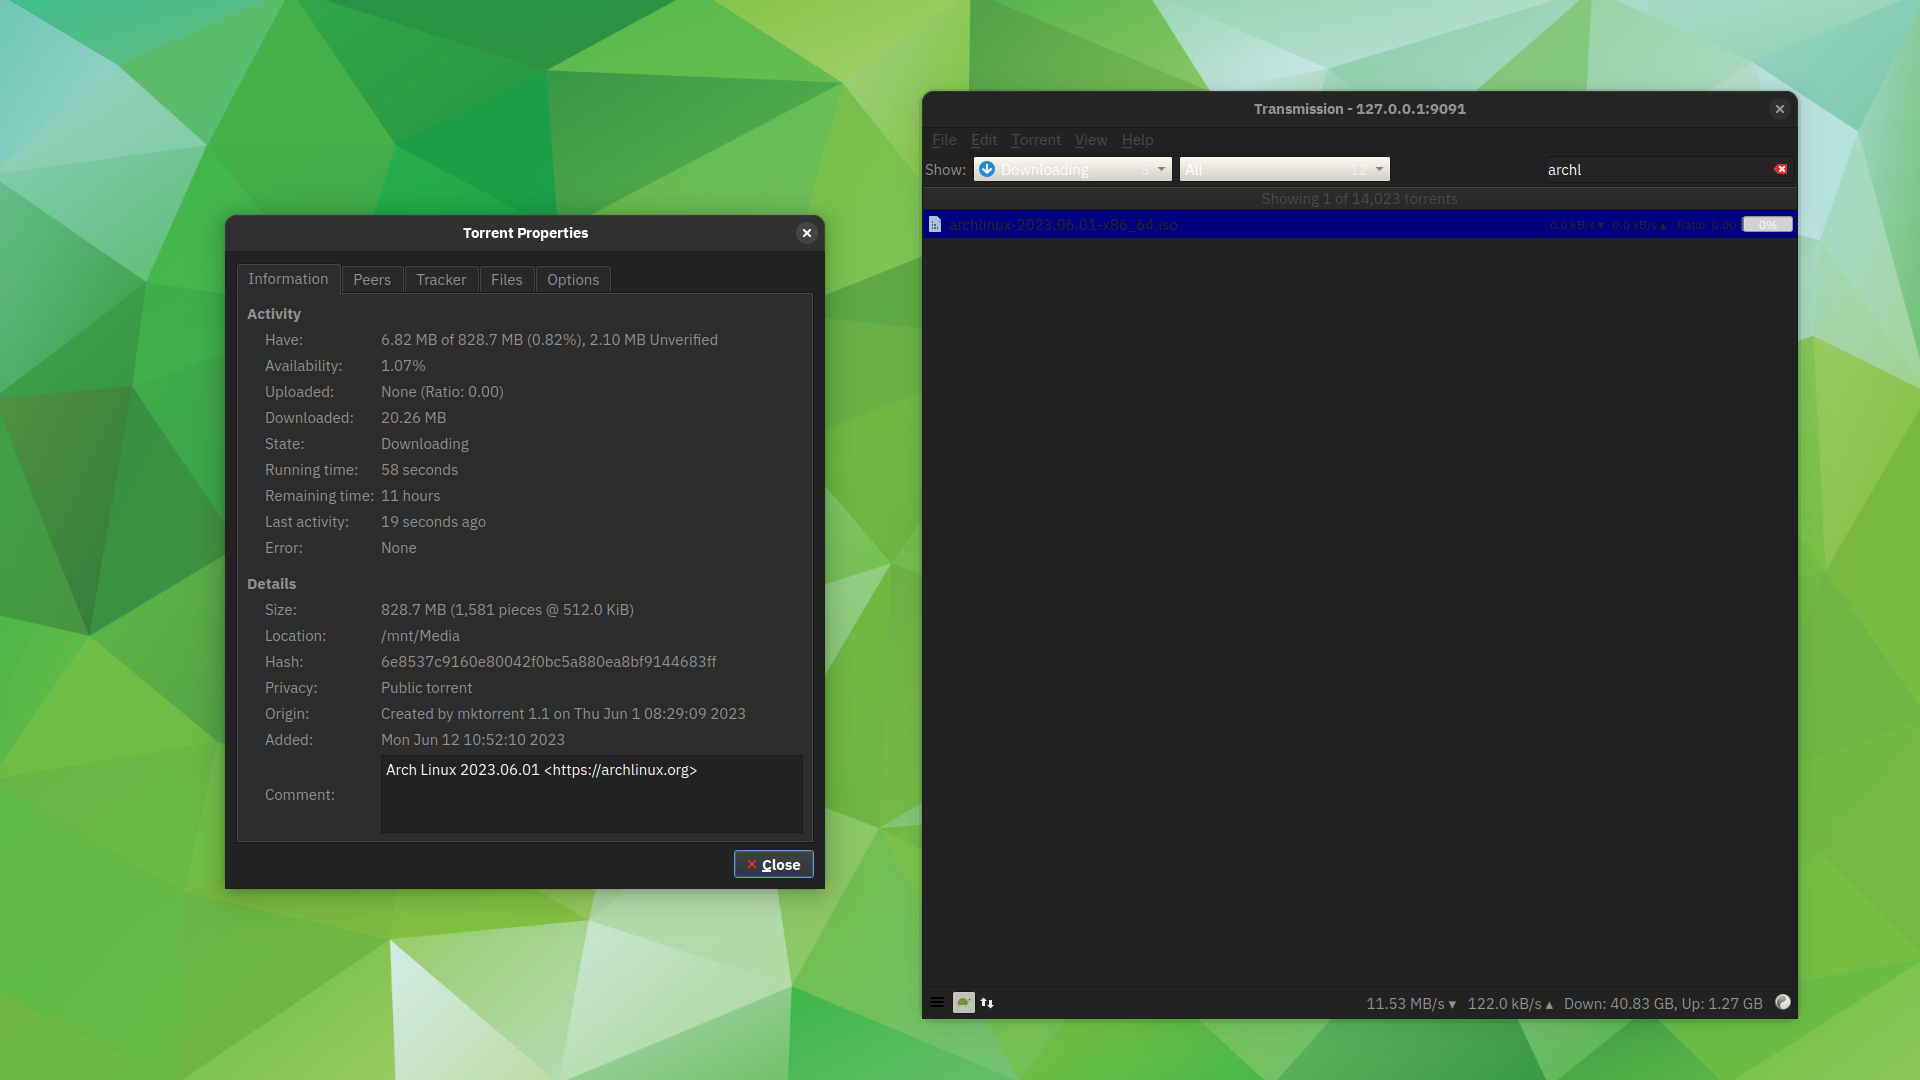Clear the search with the red X icon
The width and height of the screenshot is (1920, 1080).
click(1781, 169)
